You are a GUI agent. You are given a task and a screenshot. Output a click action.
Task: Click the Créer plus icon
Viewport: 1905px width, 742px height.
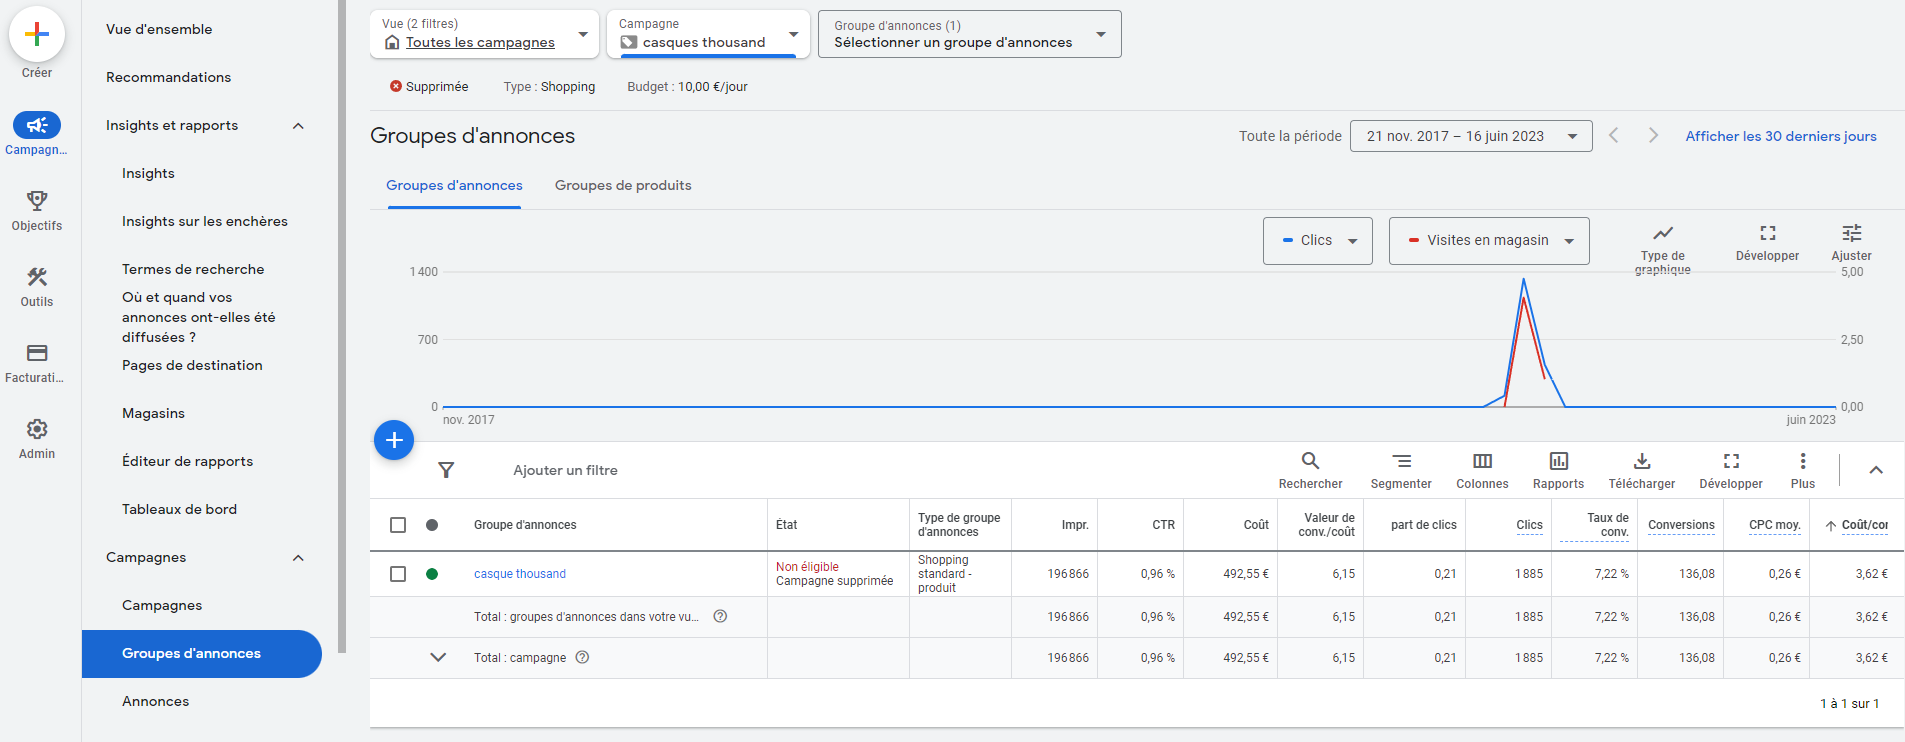tap(37, 34)
